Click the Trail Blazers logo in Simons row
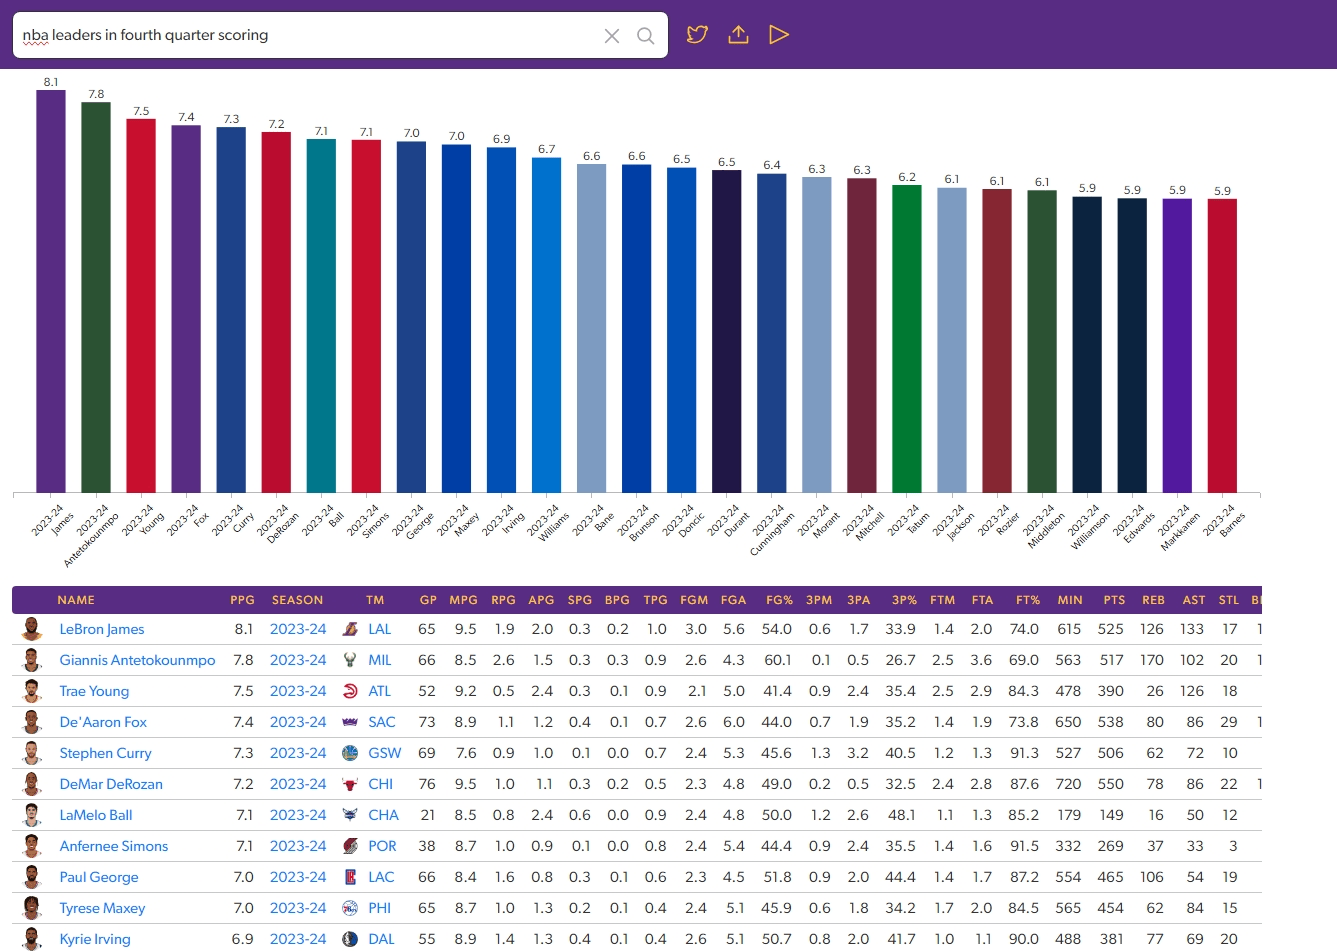Image resolution: width=1337 pixels, height=951 pixels. pyautogui.click(x=350, y=846)
